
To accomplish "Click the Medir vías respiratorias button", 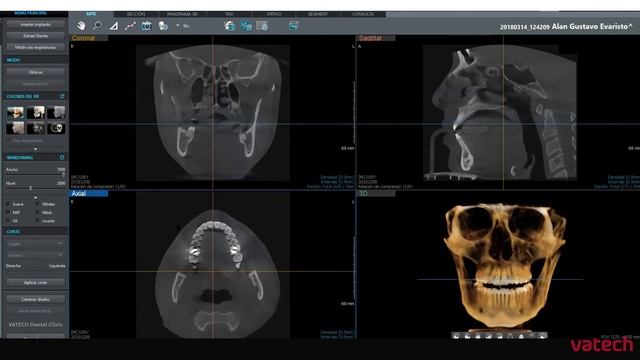I will pos(36,47).
